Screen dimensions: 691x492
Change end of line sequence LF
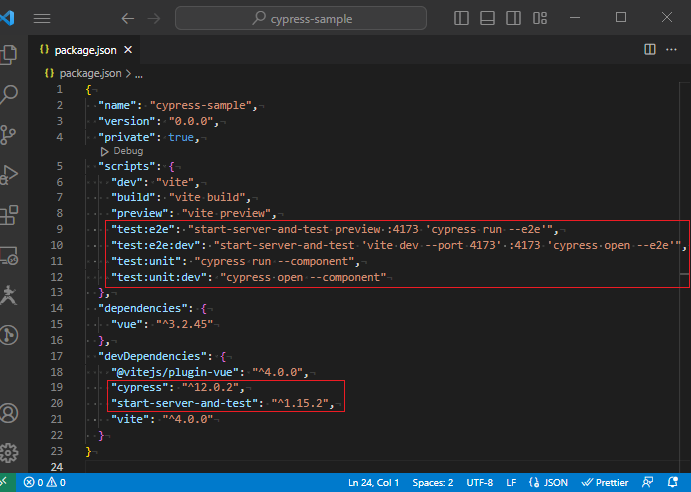click(511, 483)
